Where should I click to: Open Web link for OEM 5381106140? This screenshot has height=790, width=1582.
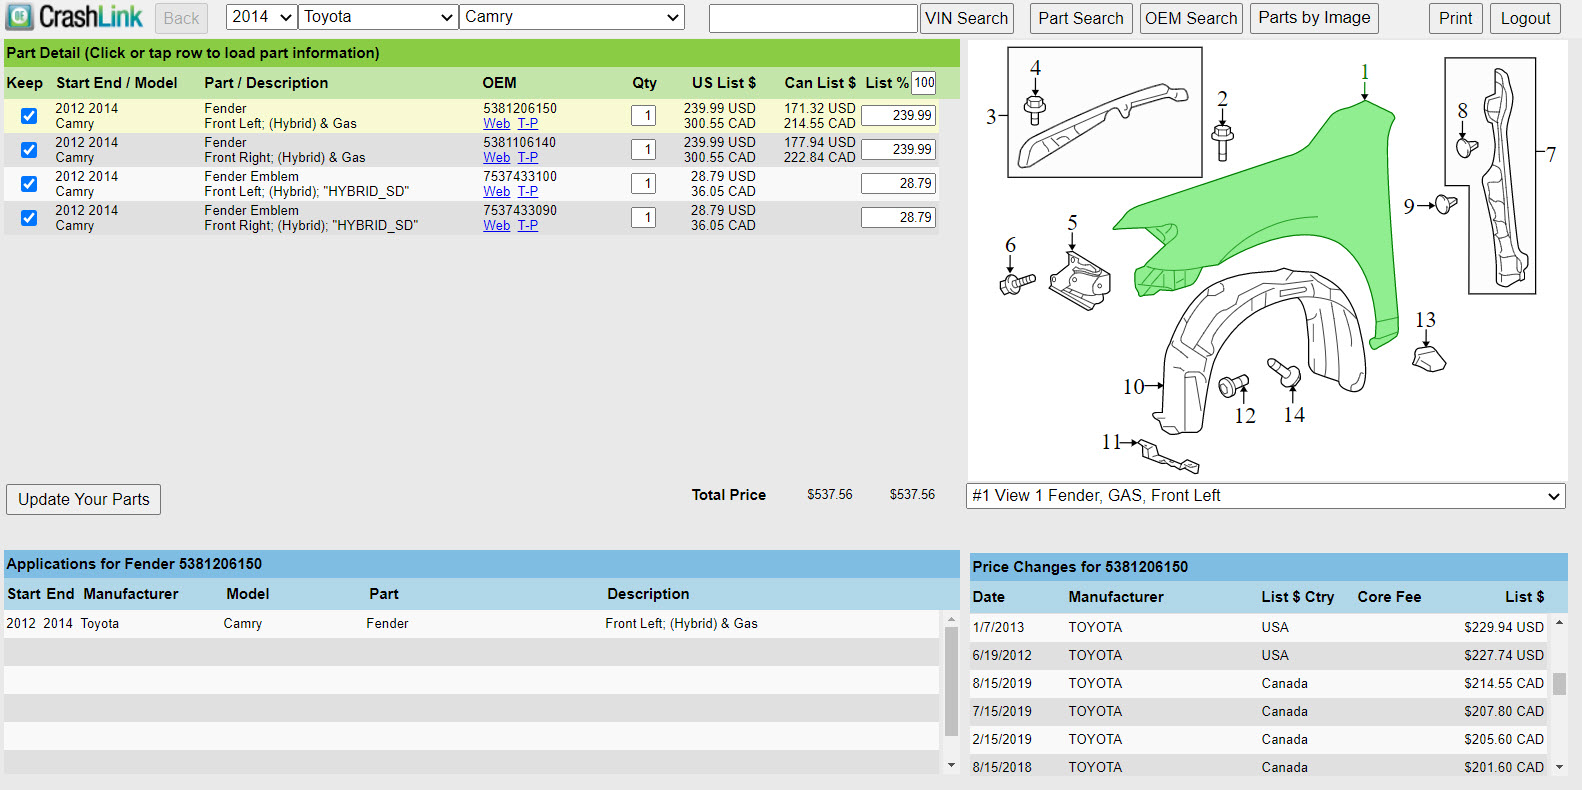497,158
